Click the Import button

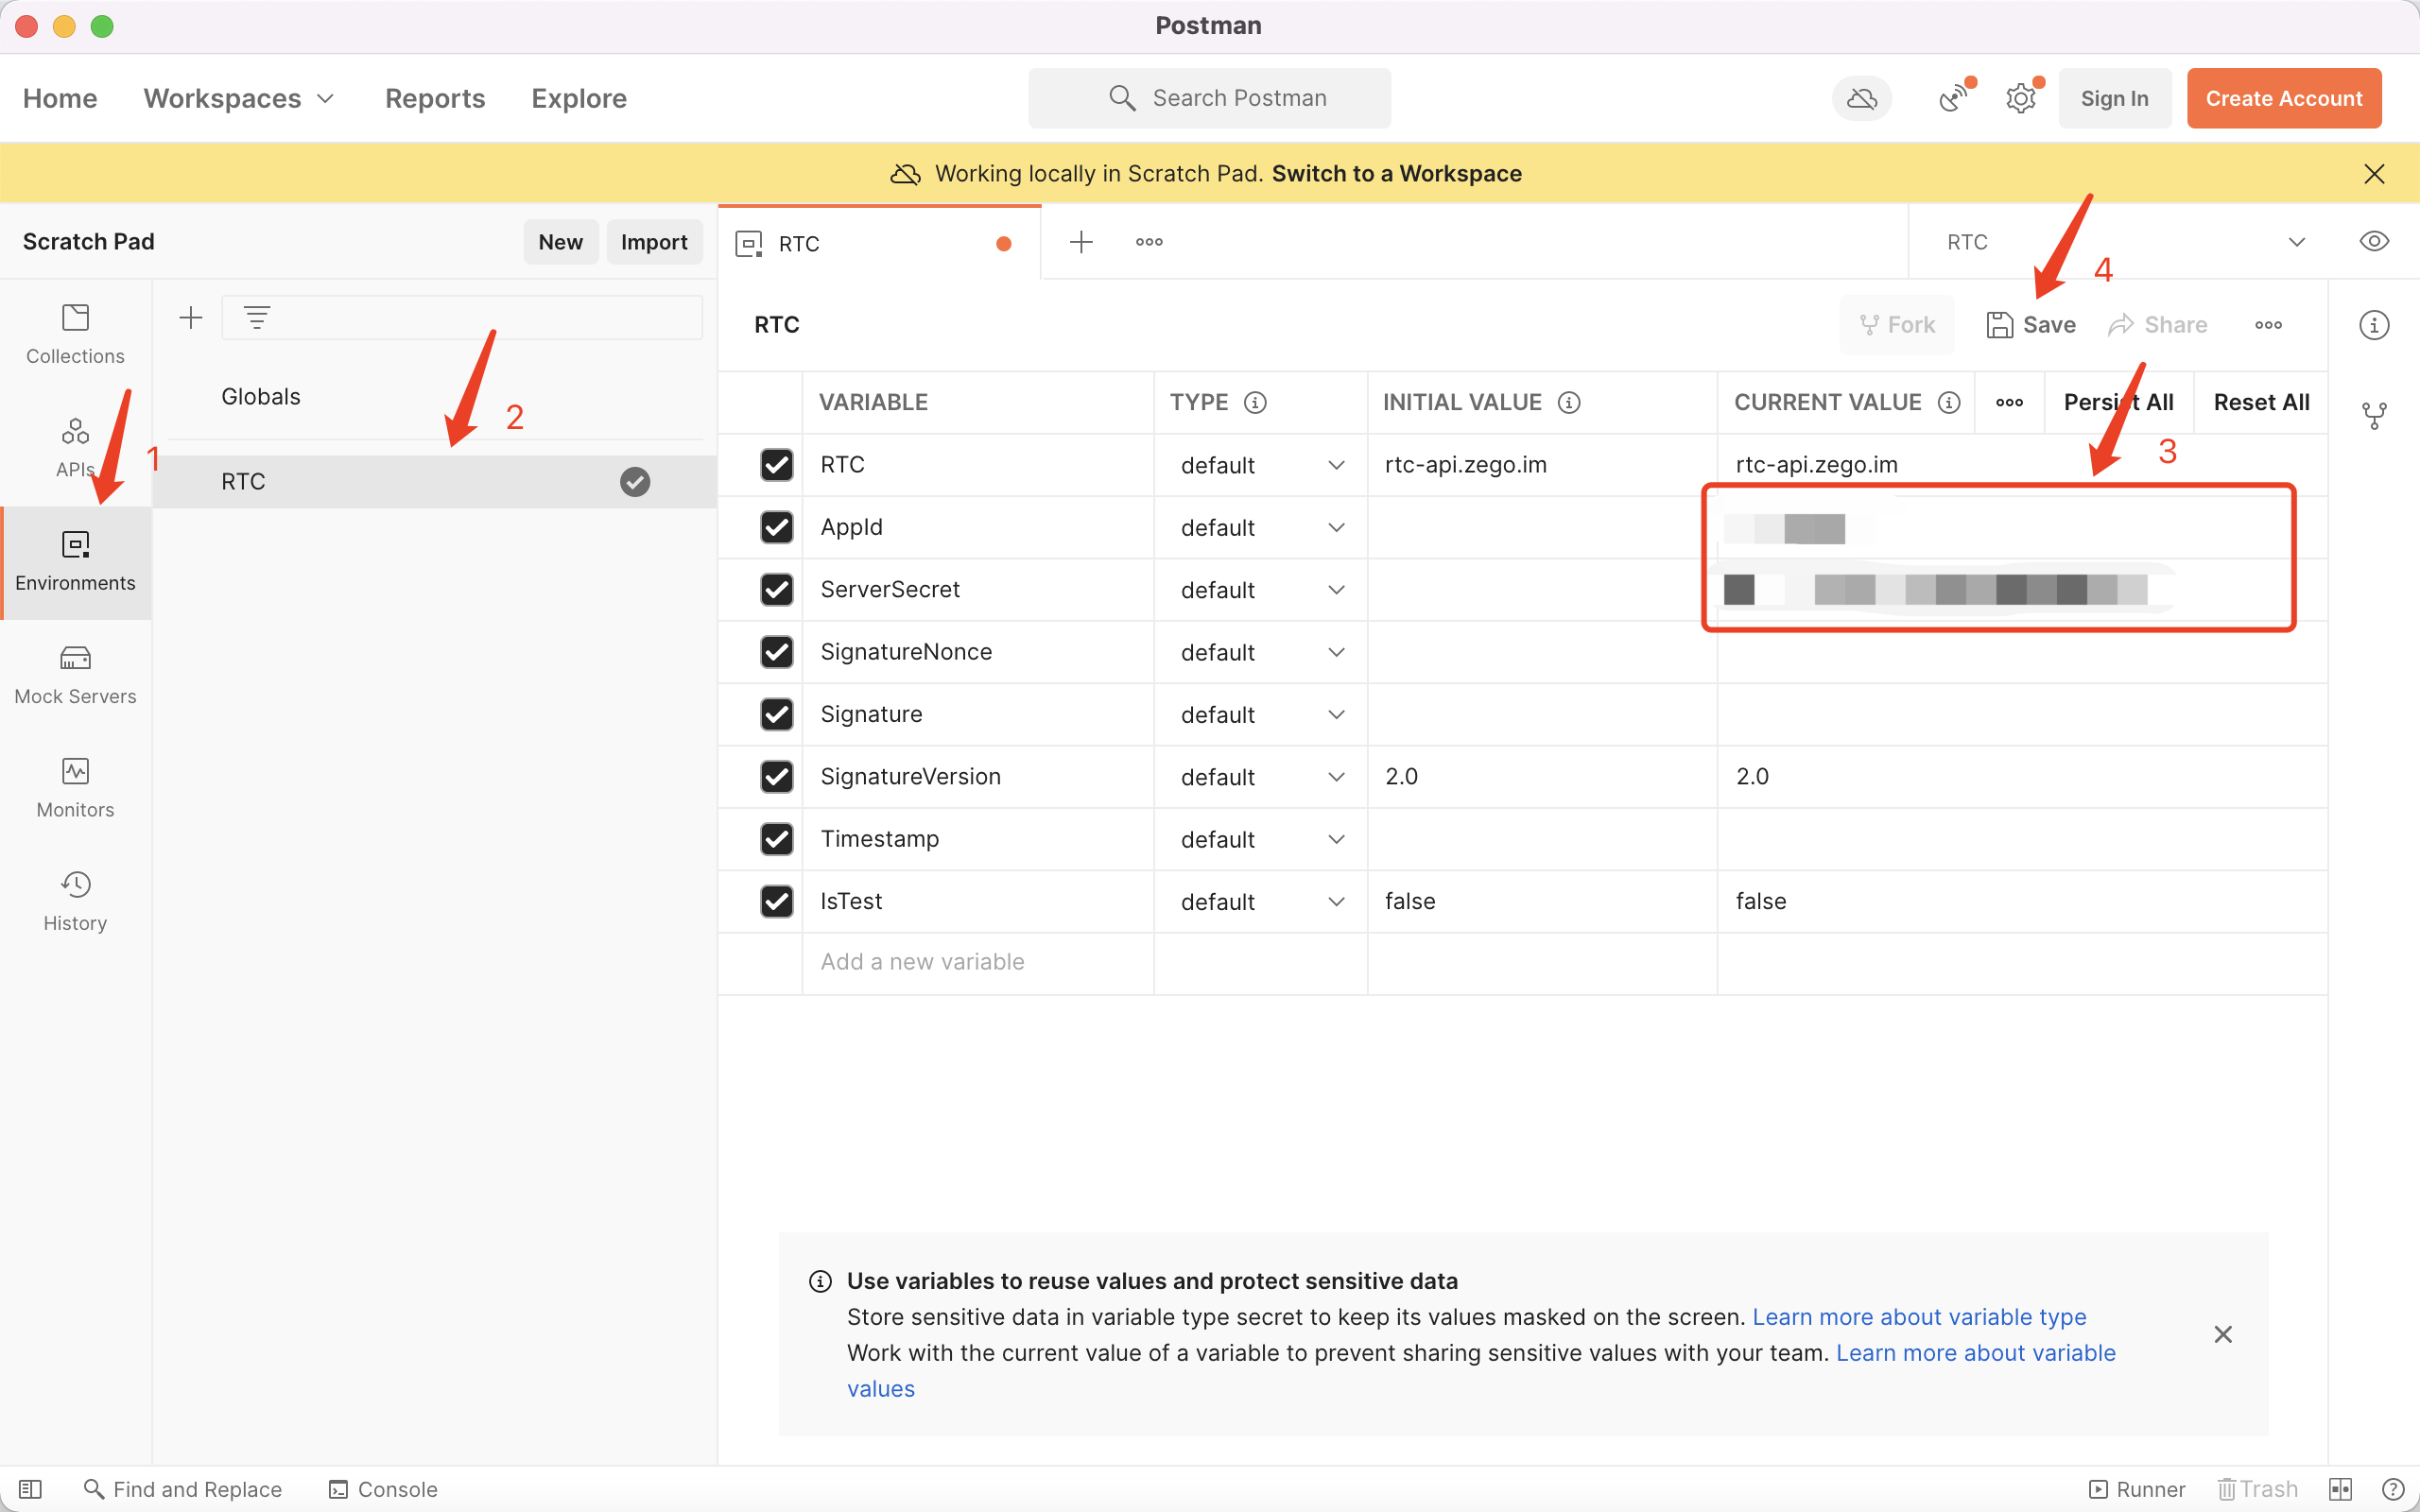click(x=654, y=242)
